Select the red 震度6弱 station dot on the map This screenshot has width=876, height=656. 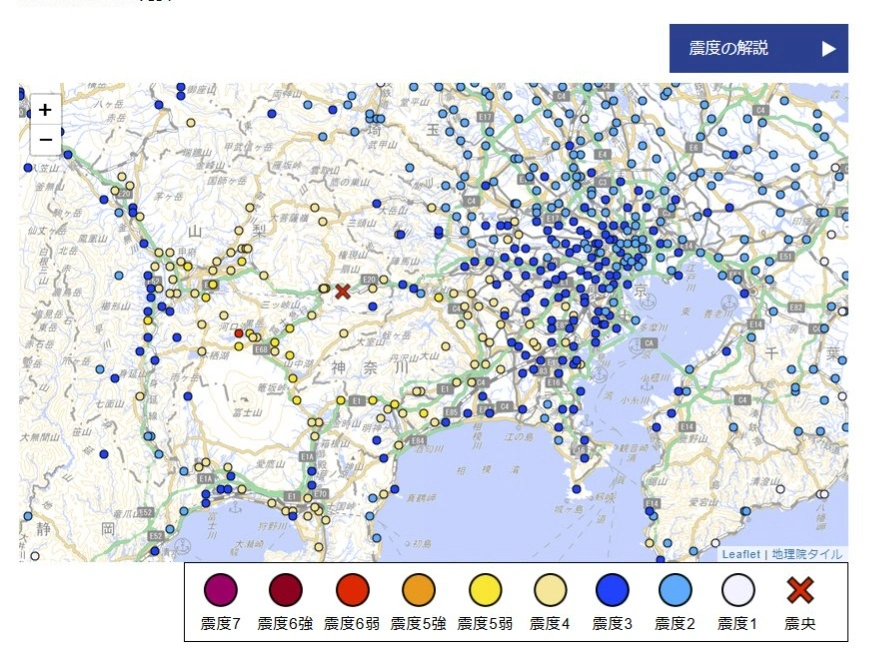pos(239,334)
